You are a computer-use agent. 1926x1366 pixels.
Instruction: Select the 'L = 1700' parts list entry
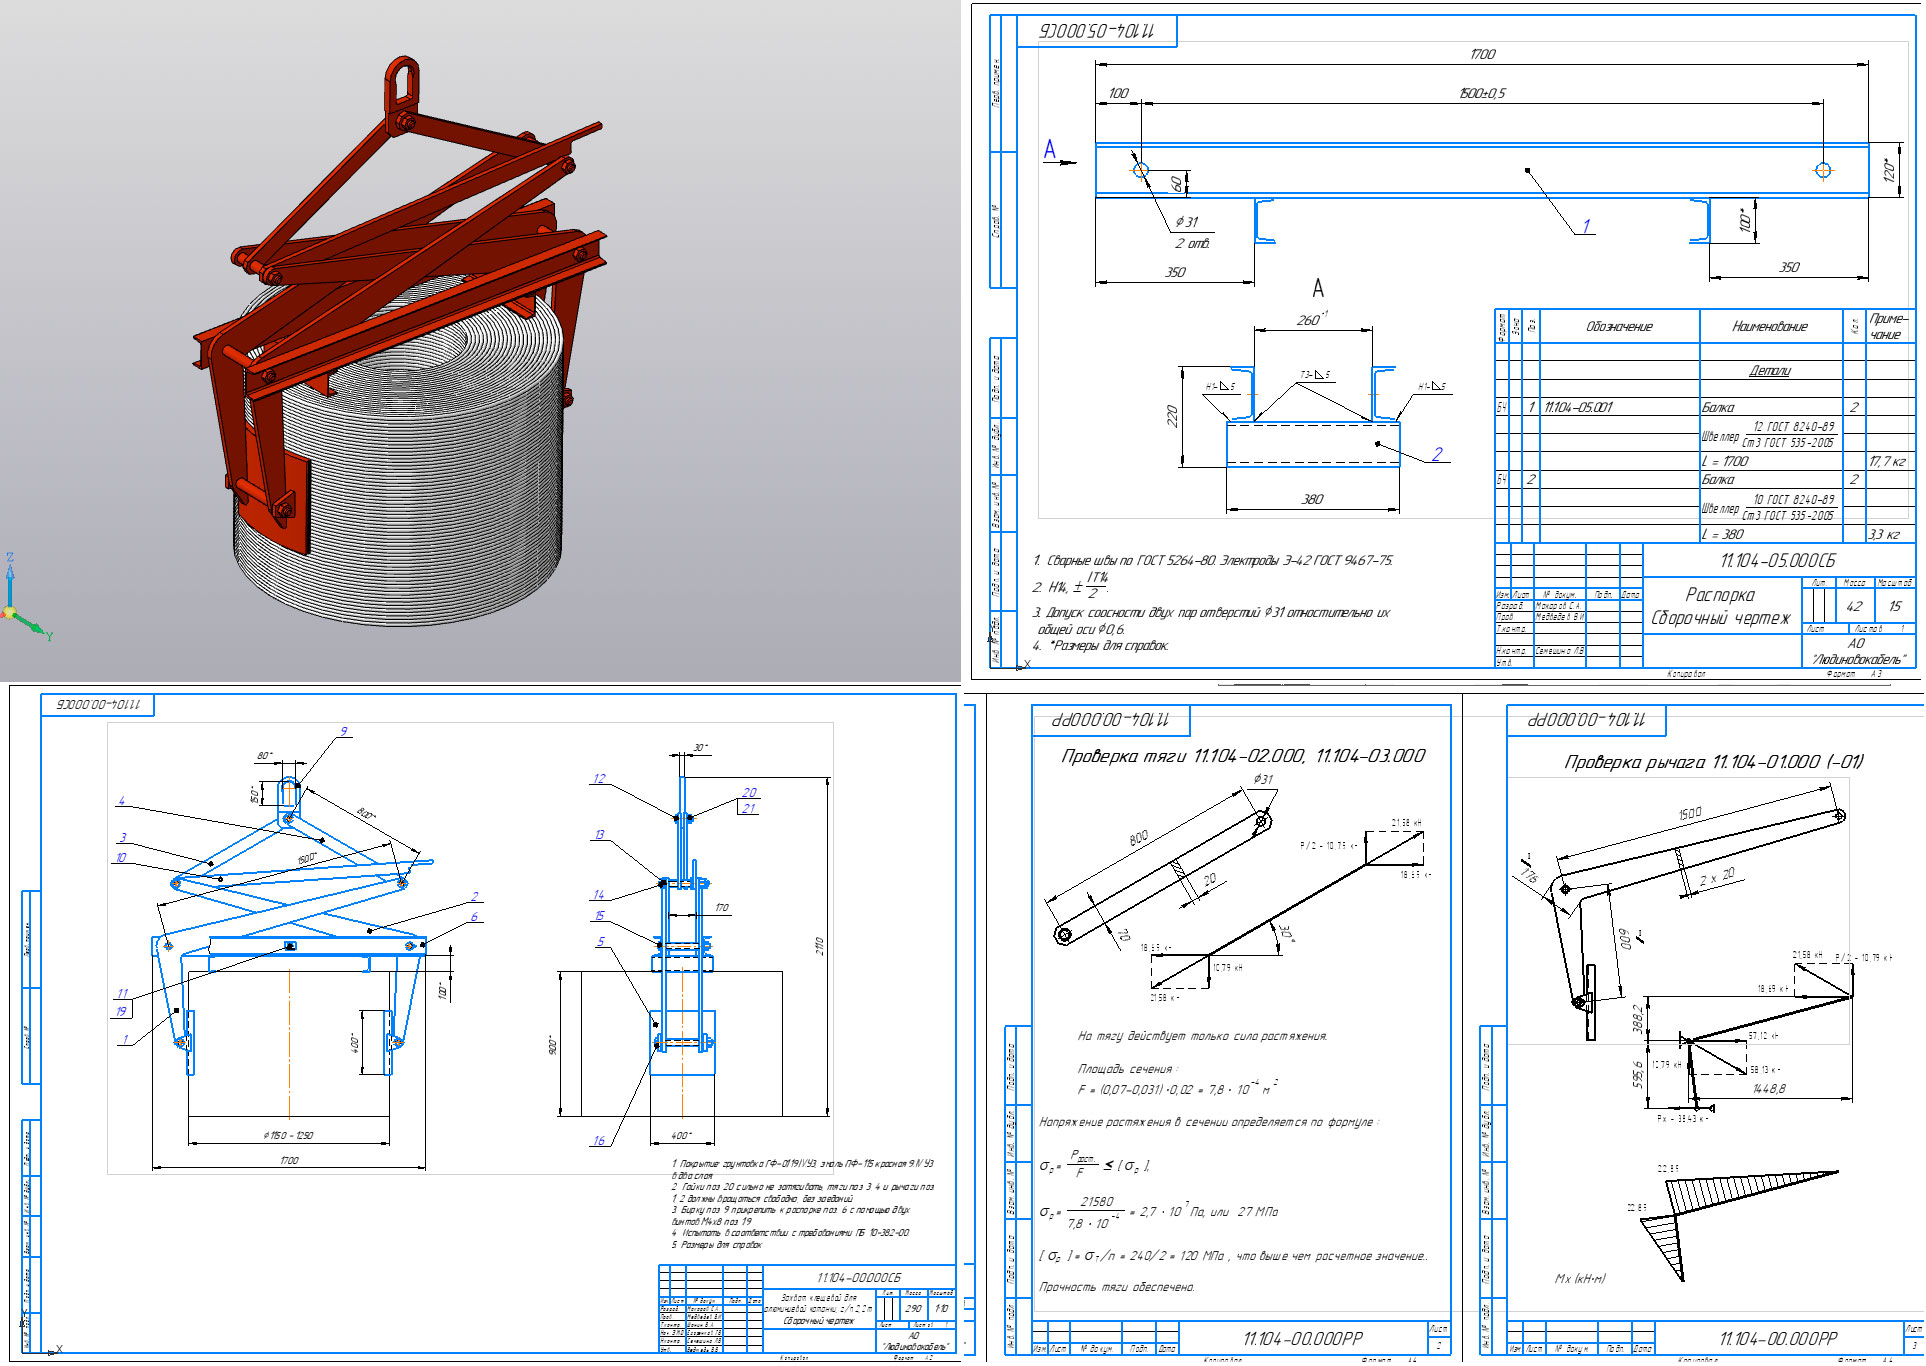click(x=1725, y=461)
